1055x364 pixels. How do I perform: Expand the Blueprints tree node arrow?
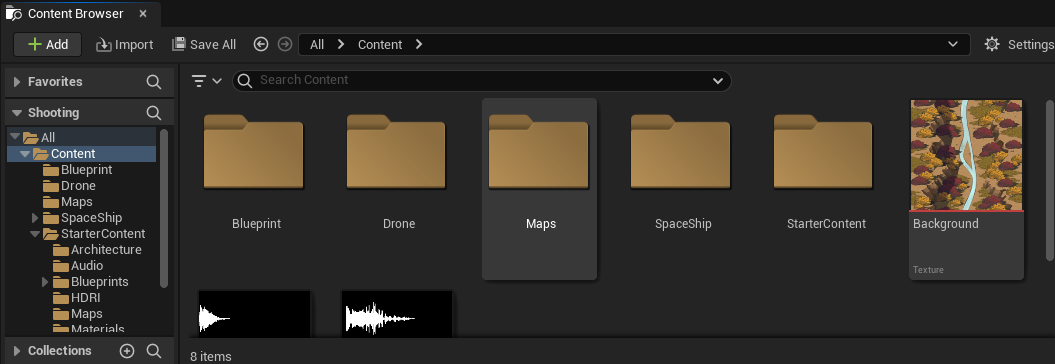coord(45,282)
